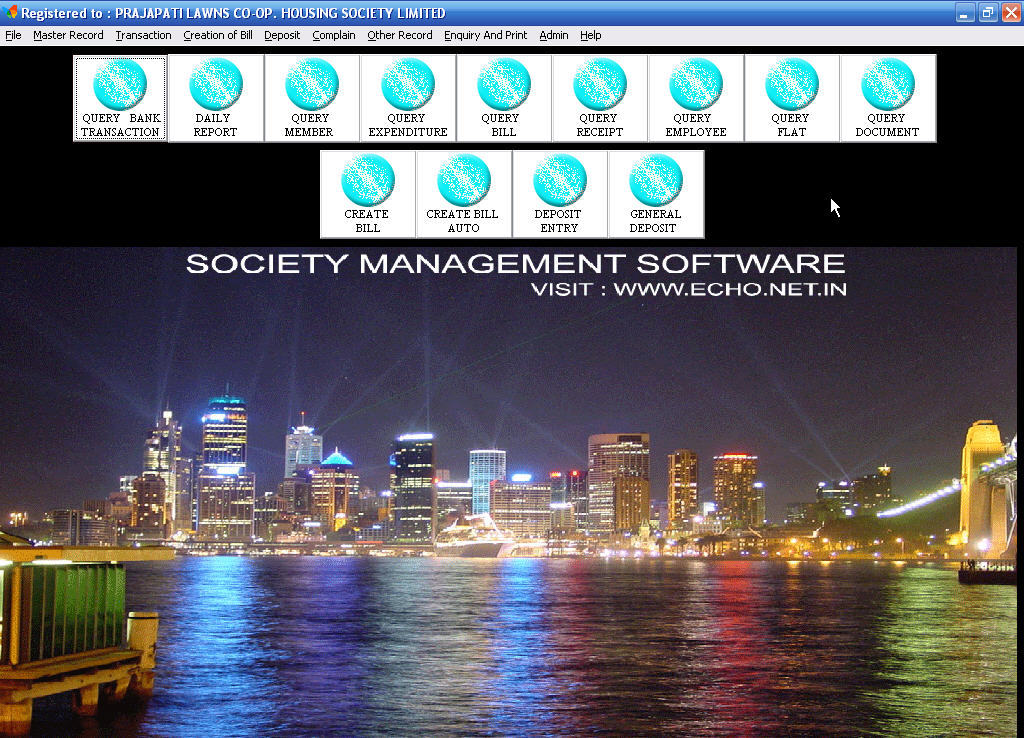Open the Master Record menu

[68, 35]
